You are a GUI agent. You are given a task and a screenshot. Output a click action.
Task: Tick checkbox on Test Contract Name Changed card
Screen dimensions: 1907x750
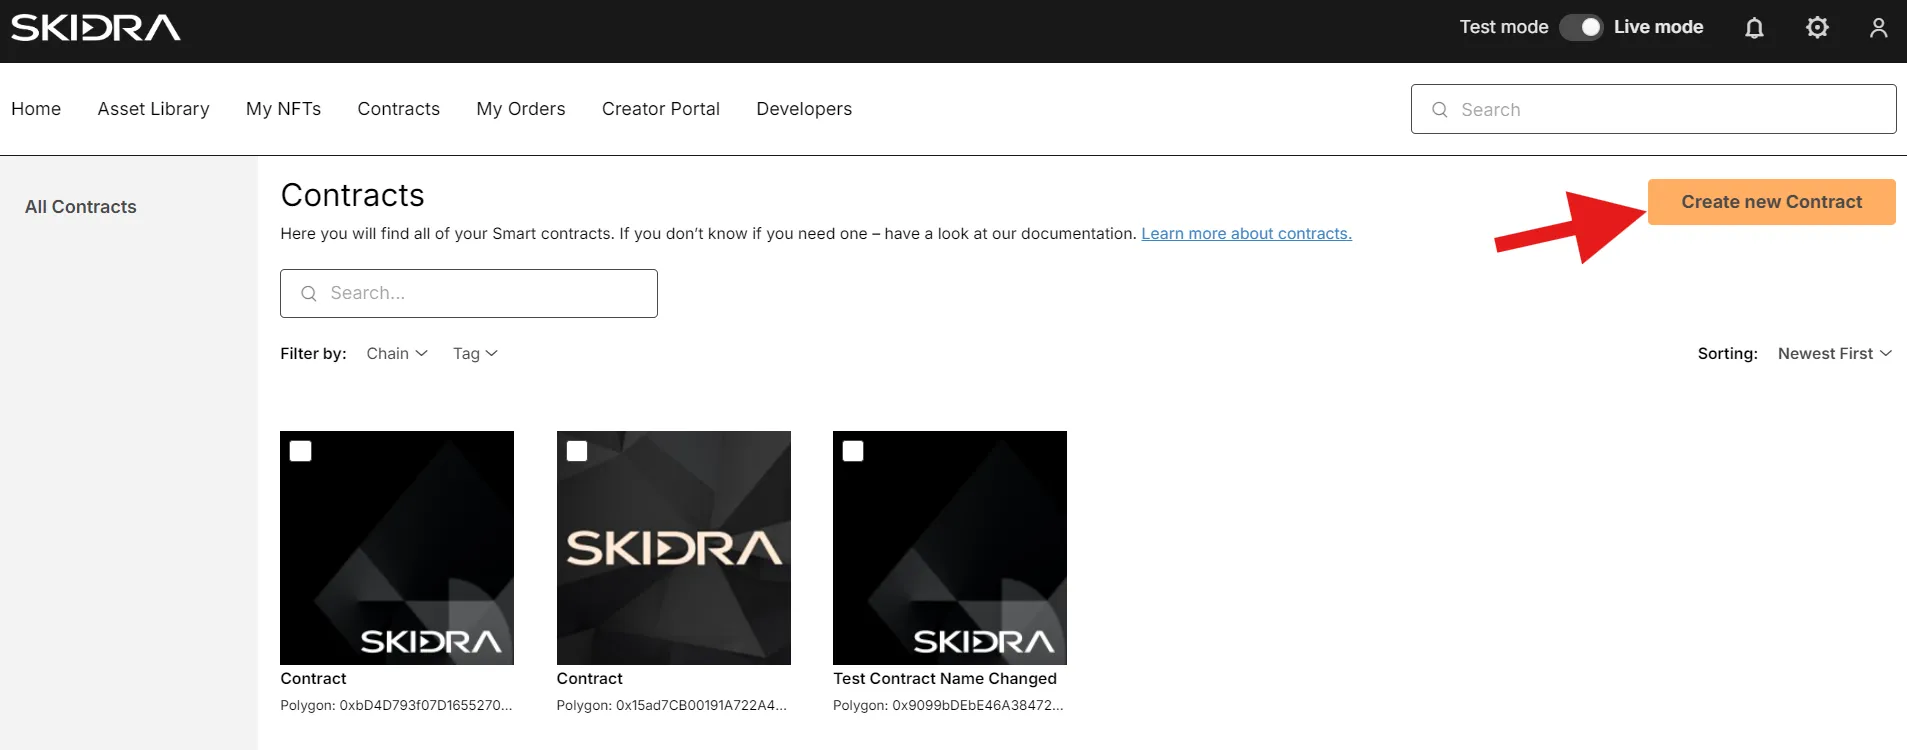[853, 451]
